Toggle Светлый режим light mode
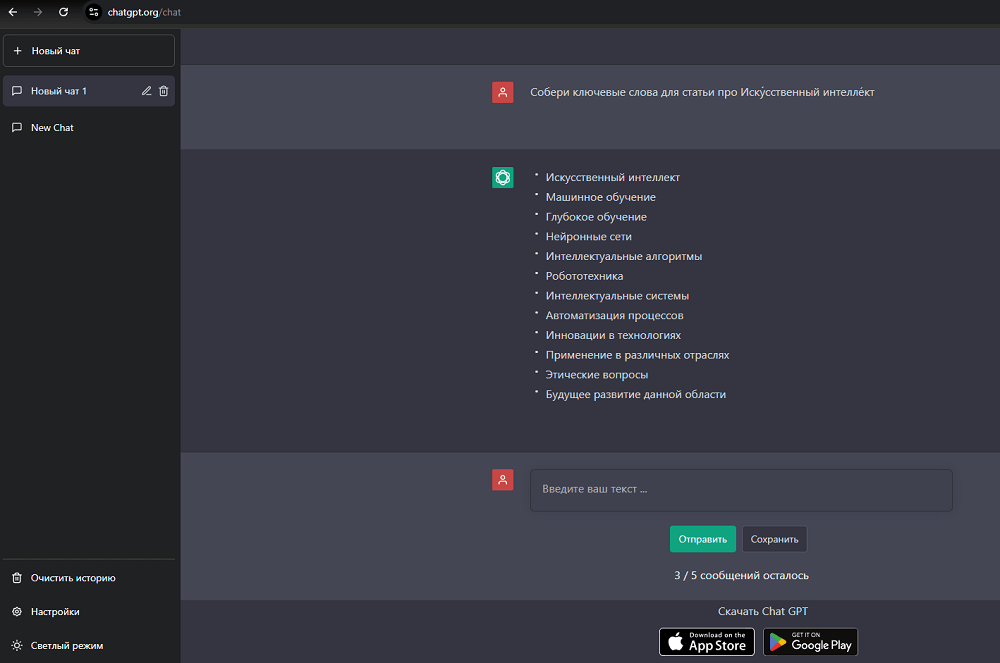Viewport: 1000px width, 663px height. click(x=66, y=645)
